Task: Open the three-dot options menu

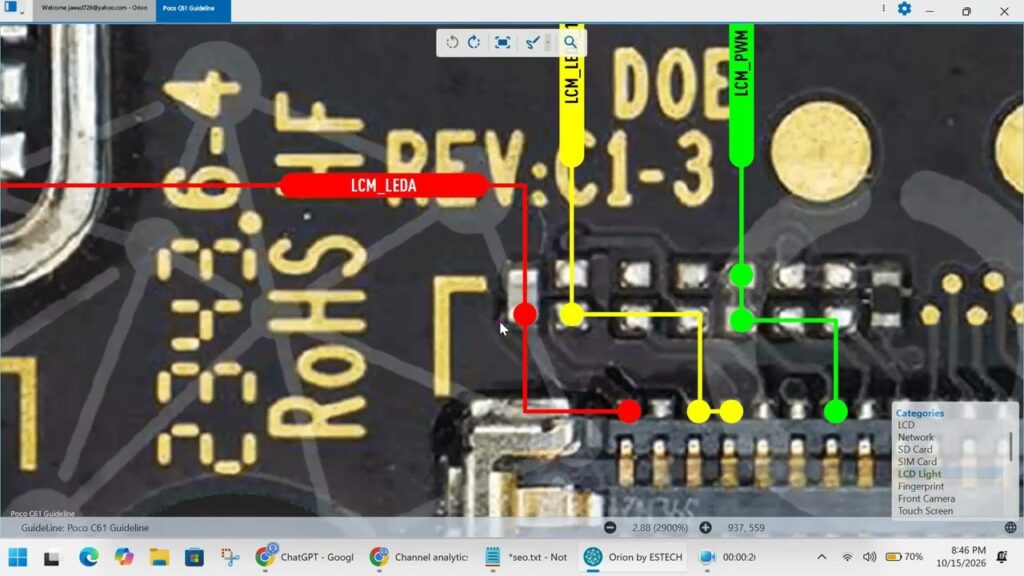Action: click(x=884, y=8)
